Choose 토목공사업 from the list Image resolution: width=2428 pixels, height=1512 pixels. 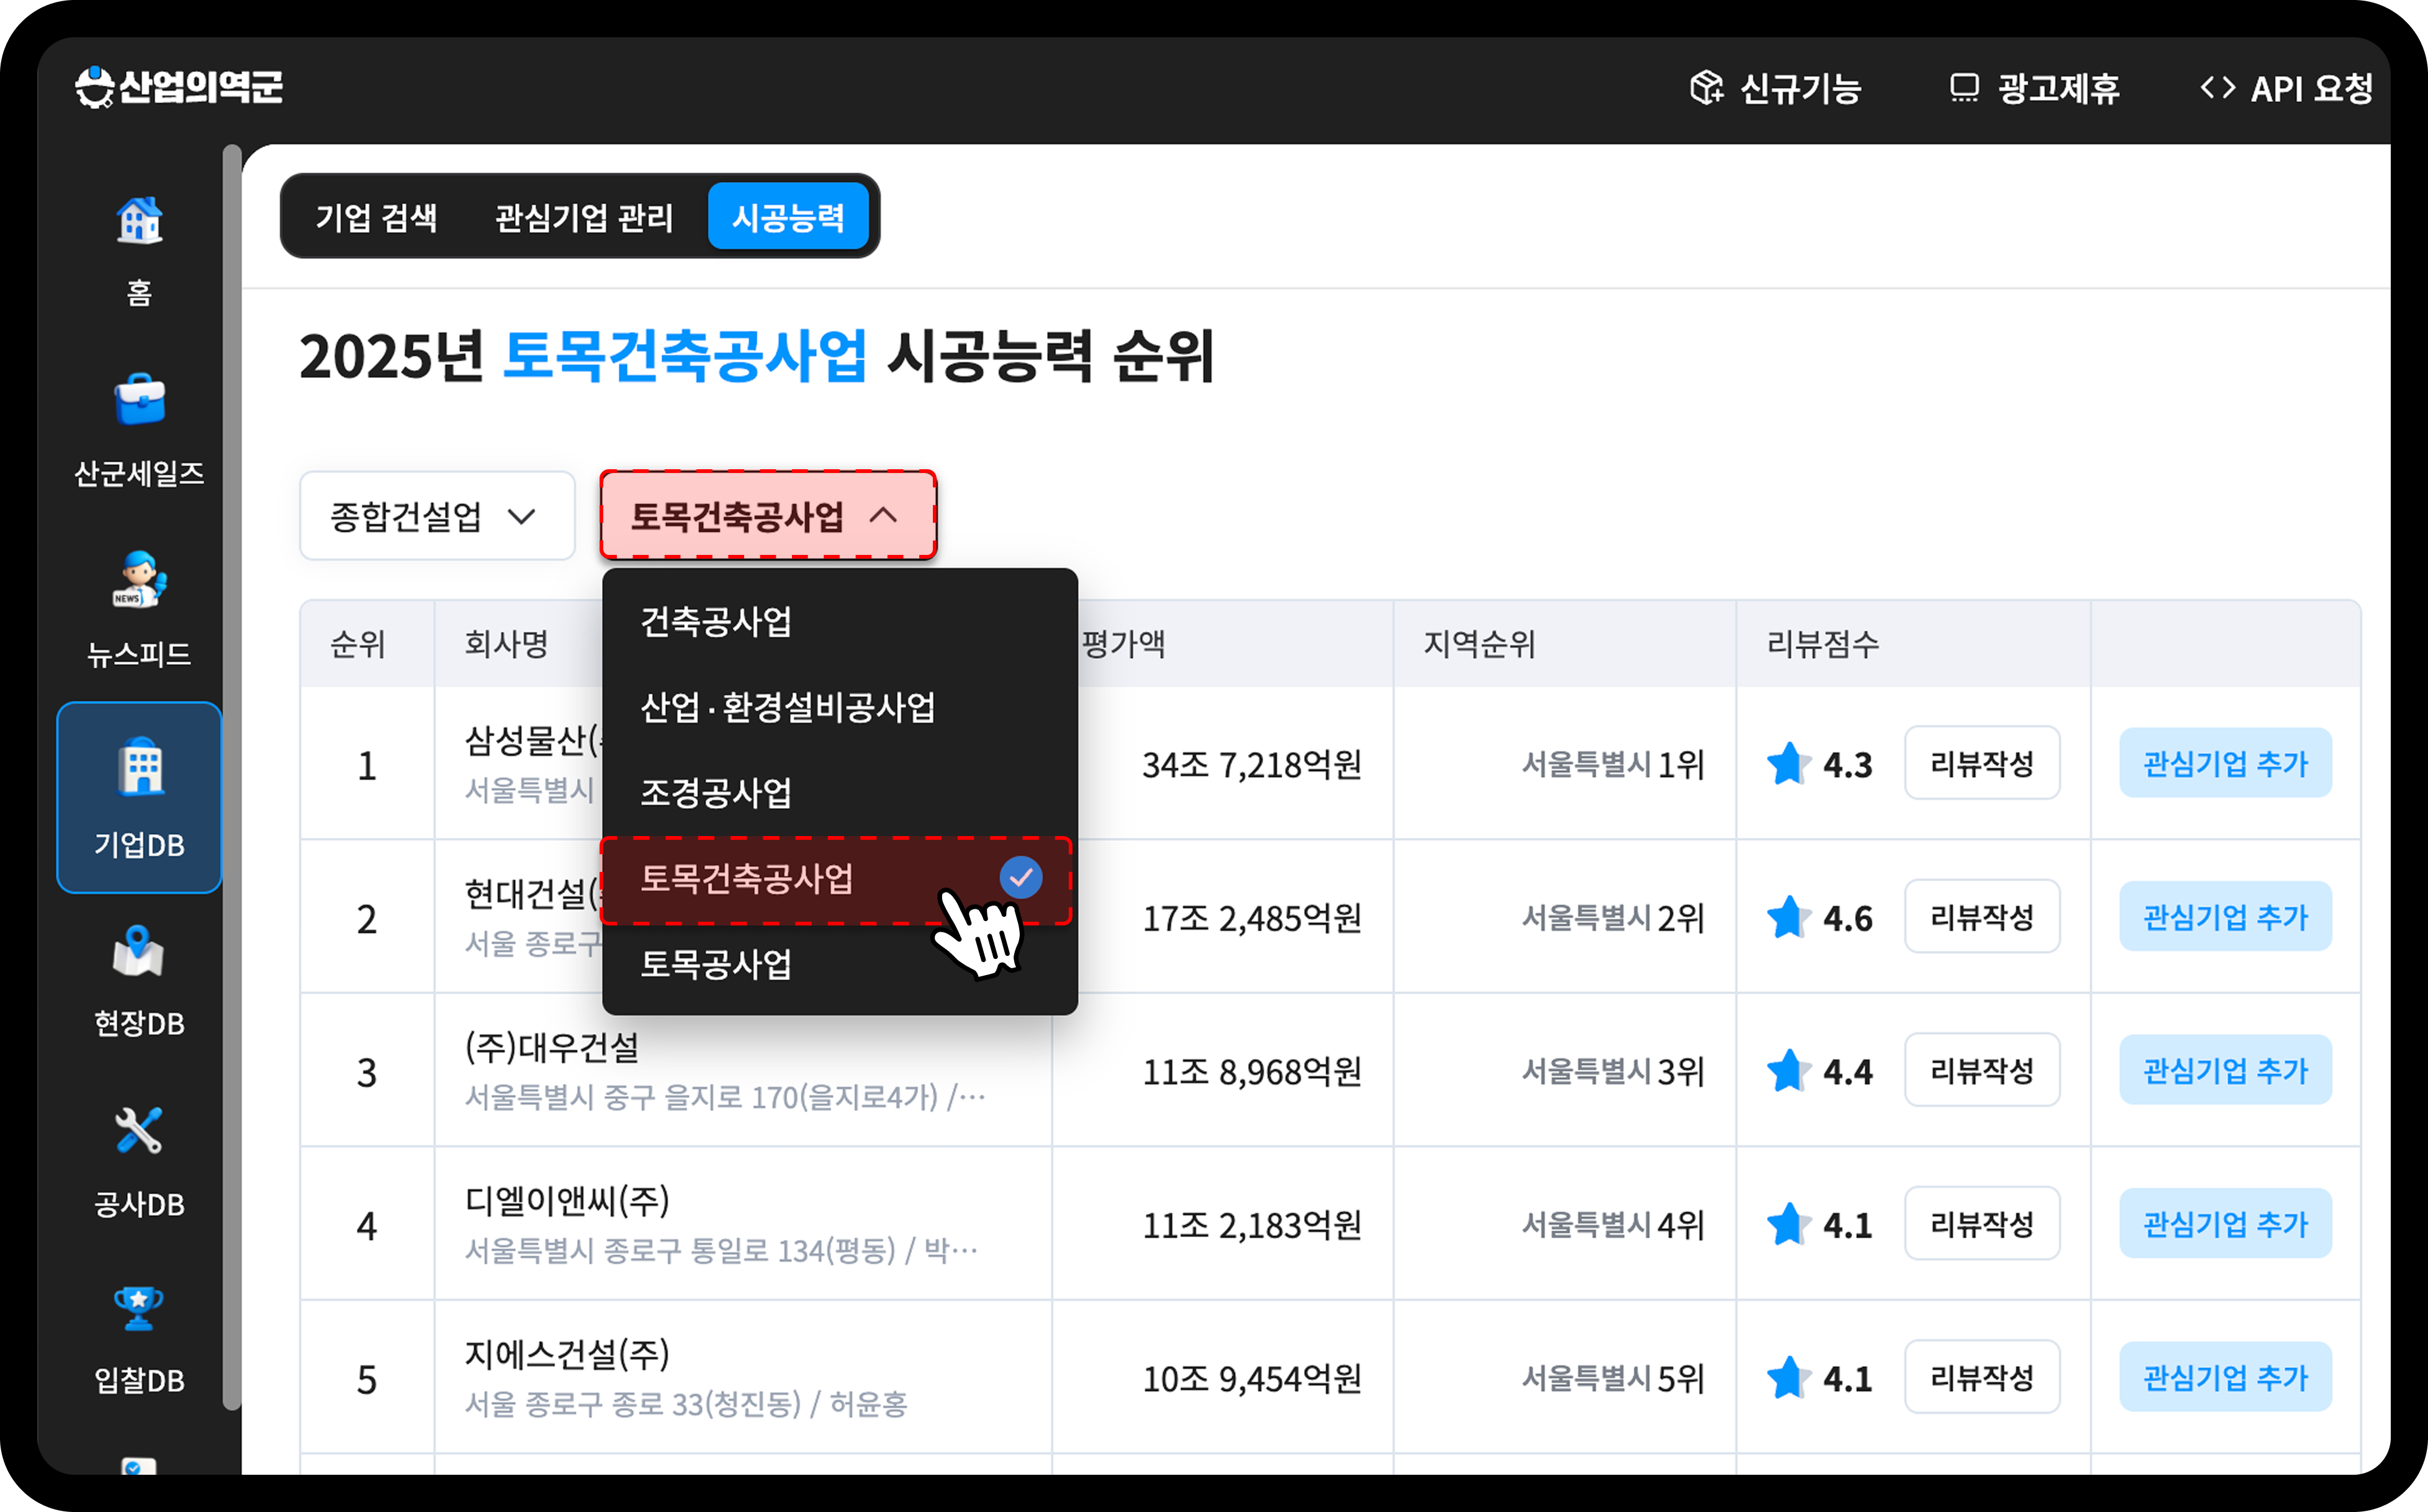(x=840, y=964)
